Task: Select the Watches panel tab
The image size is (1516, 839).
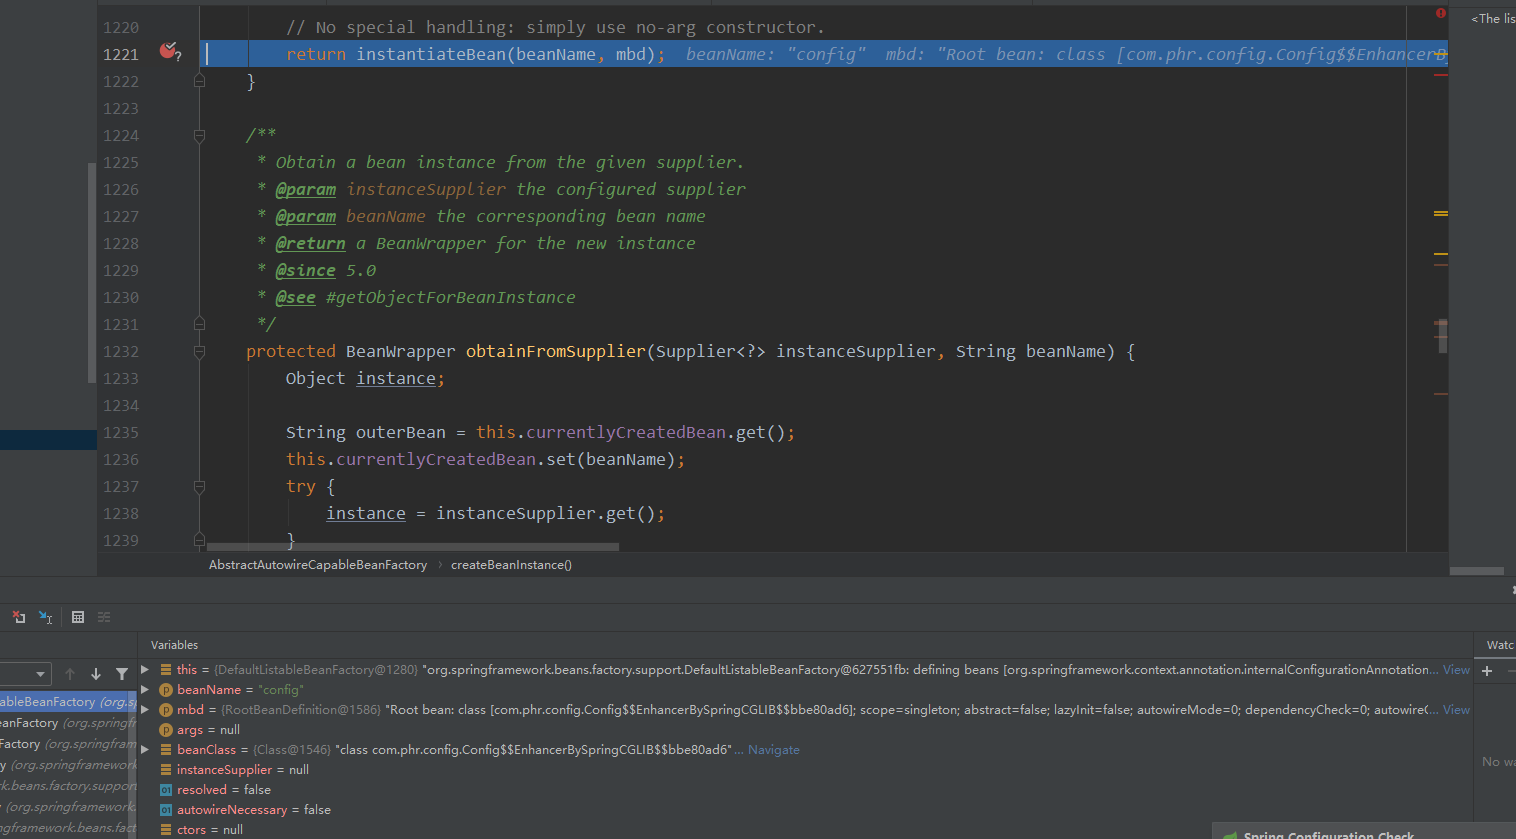Action: point(1500,645)
